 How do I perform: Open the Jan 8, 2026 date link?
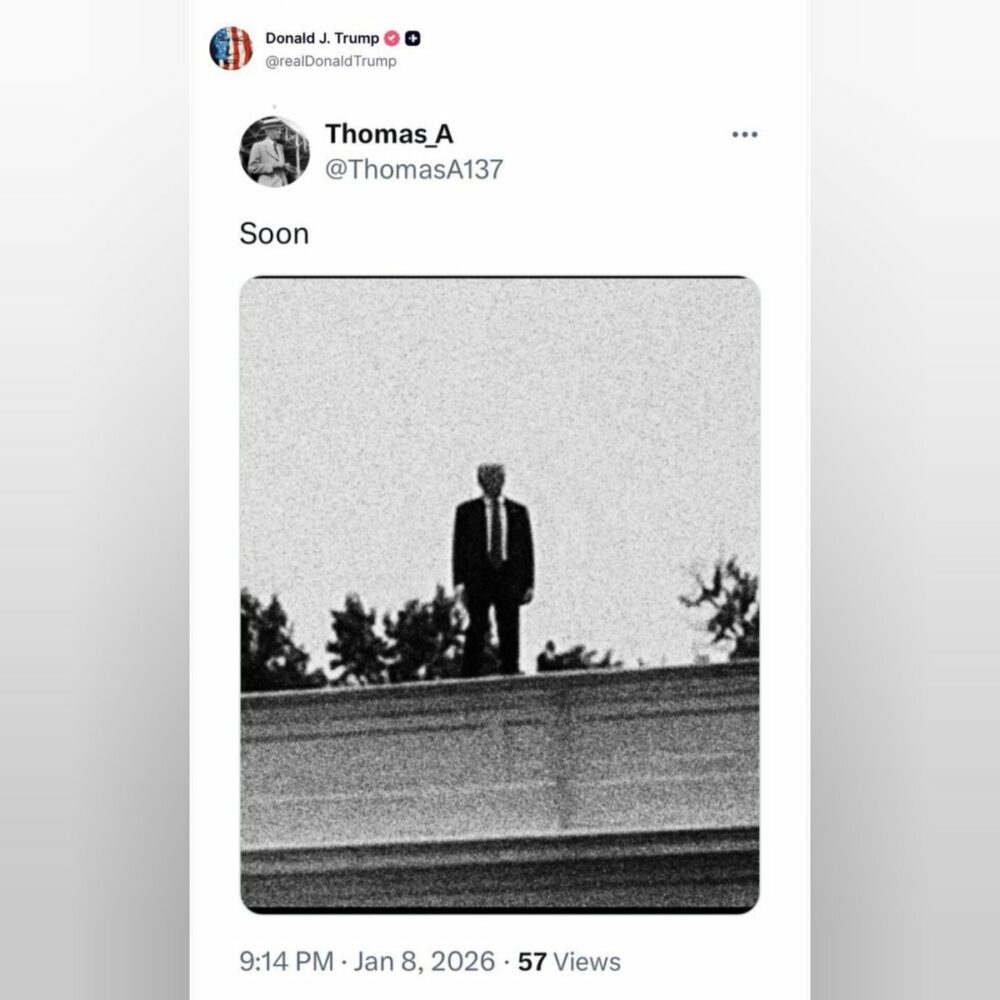pos(425,962)
